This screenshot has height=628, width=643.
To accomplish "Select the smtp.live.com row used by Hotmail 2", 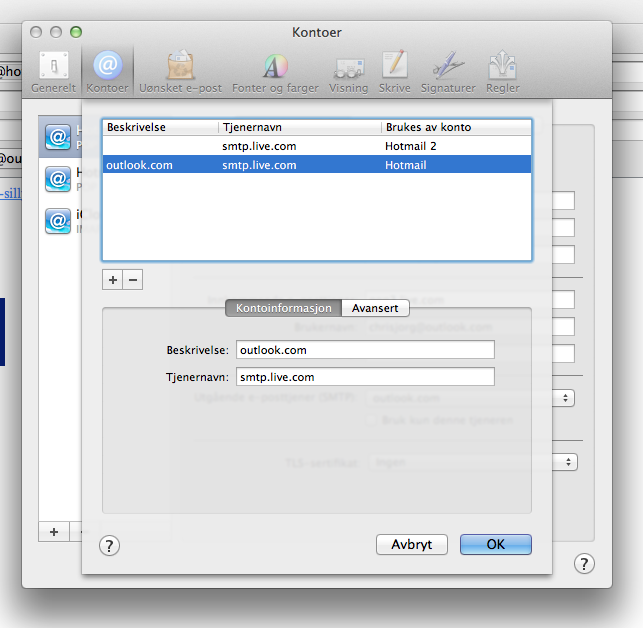I will 317,146.
